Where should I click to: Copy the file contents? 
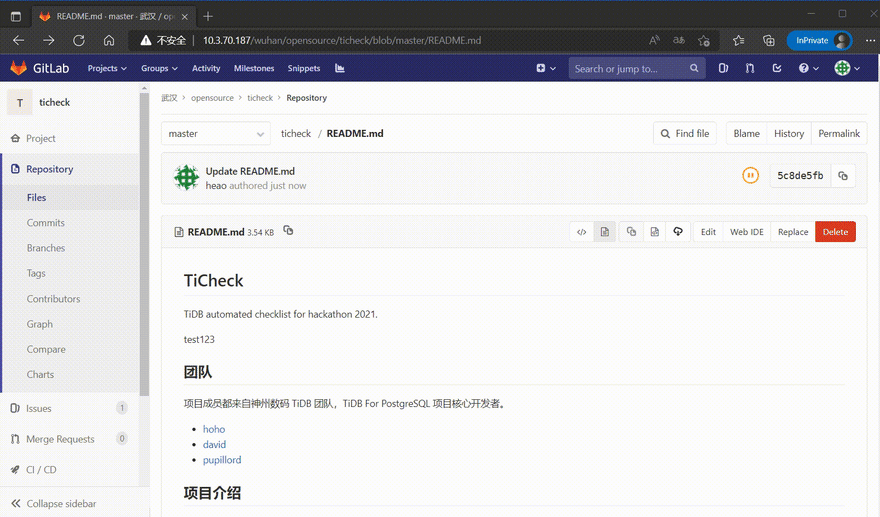pos(631,232)
